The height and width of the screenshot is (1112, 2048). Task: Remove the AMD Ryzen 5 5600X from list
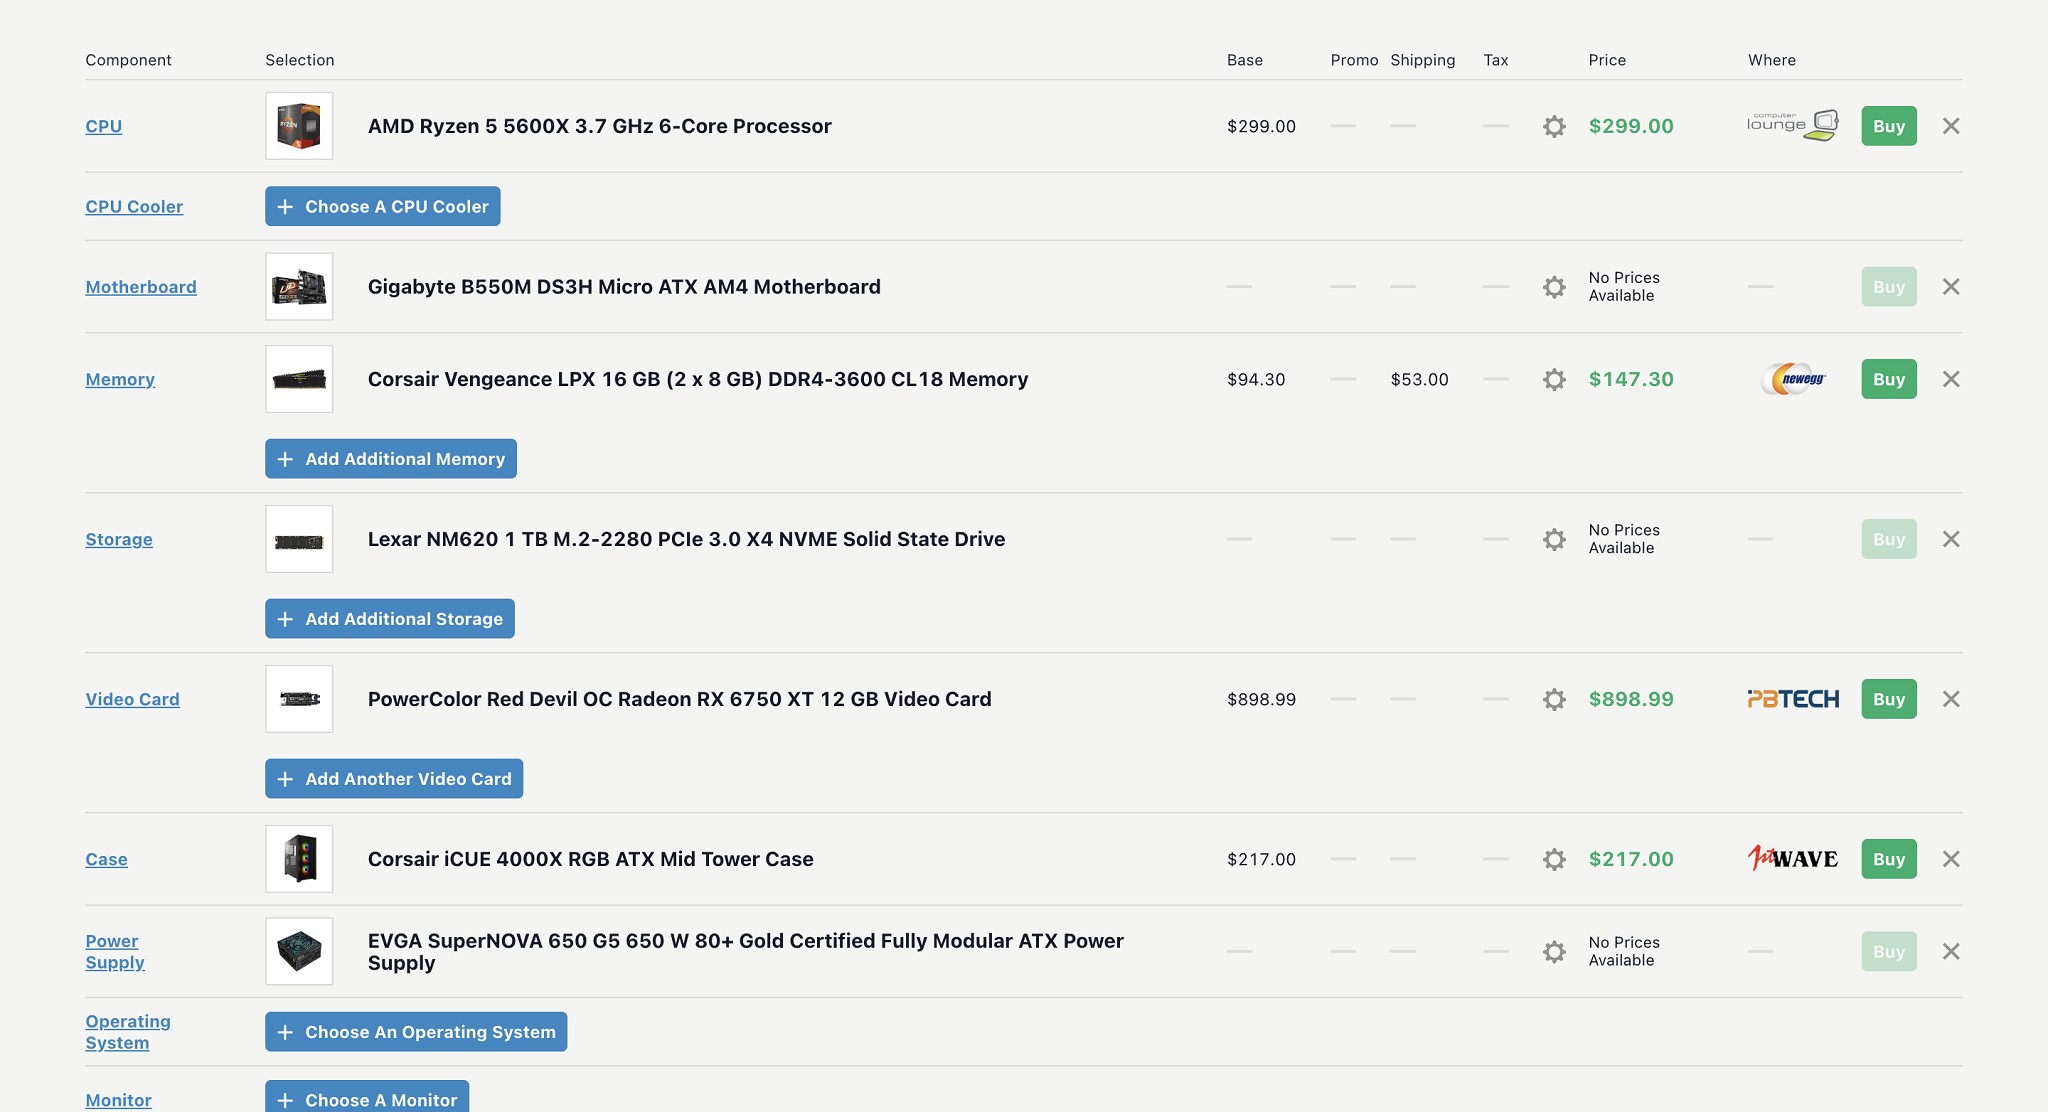pyautogui.click(x=1950, y=126)
